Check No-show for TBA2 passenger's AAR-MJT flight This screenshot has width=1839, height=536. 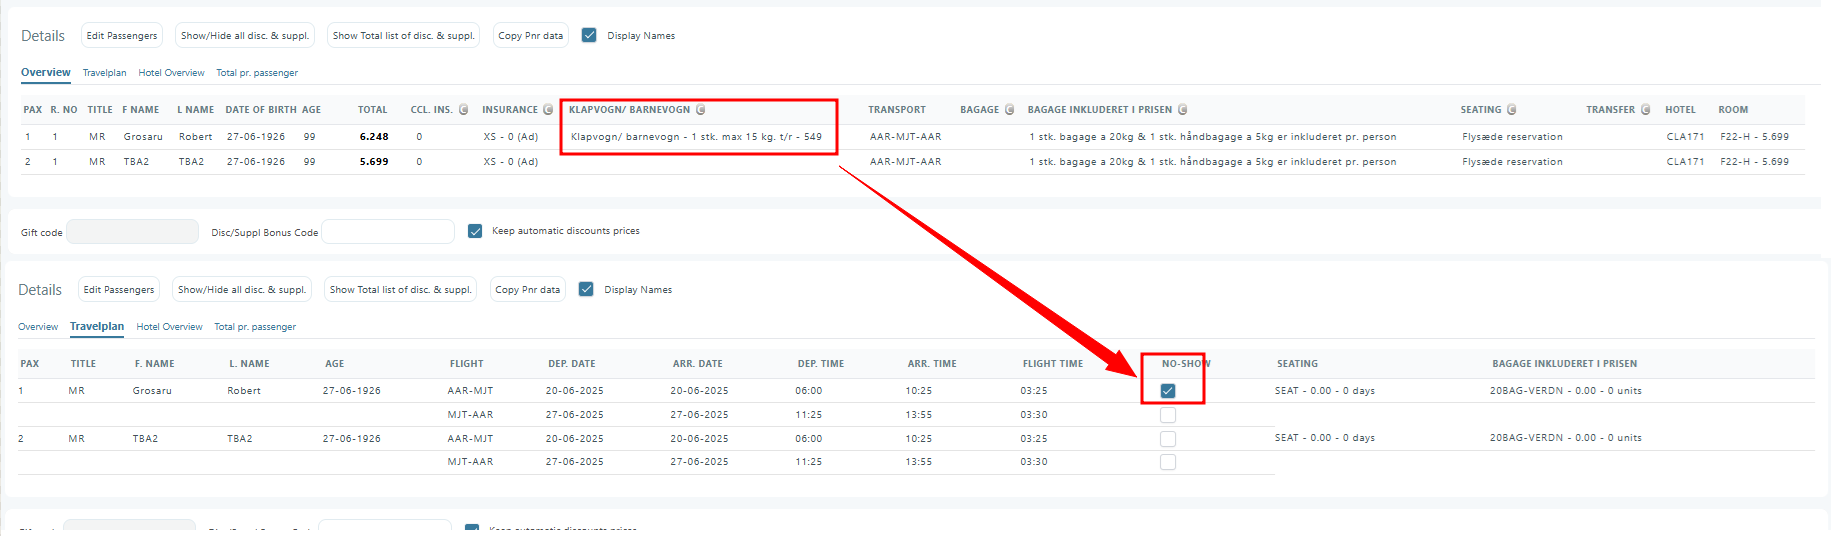[x=1168, y=439]
